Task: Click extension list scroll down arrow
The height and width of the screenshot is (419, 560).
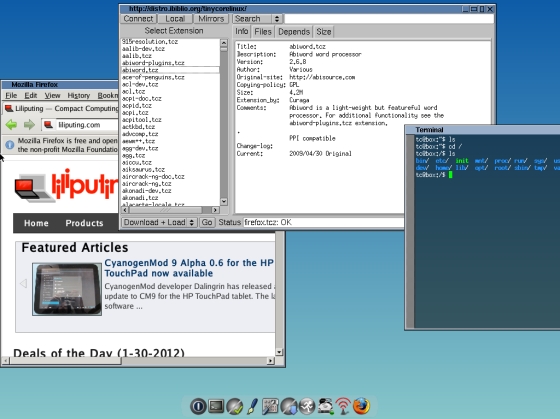Action: coord(224,201)
